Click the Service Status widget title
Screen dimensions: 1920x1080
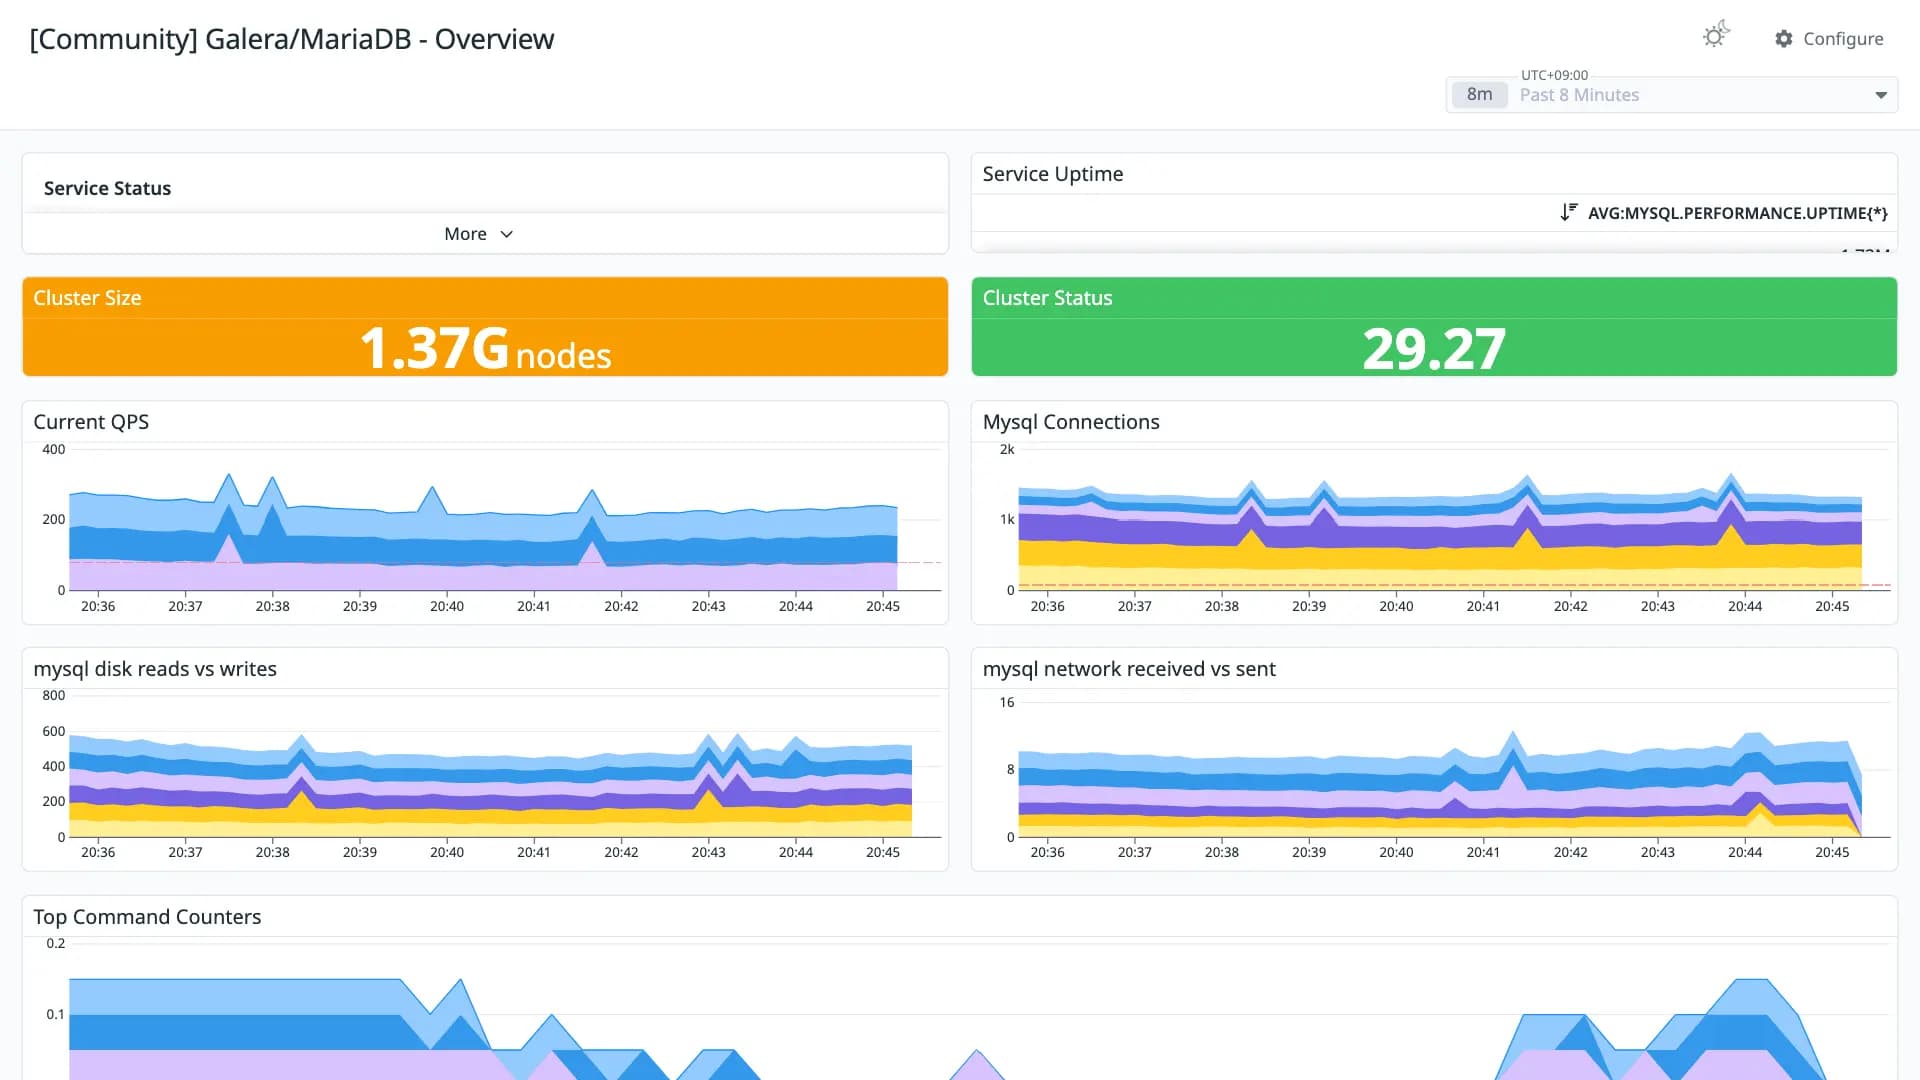click(x=107, y=188)
